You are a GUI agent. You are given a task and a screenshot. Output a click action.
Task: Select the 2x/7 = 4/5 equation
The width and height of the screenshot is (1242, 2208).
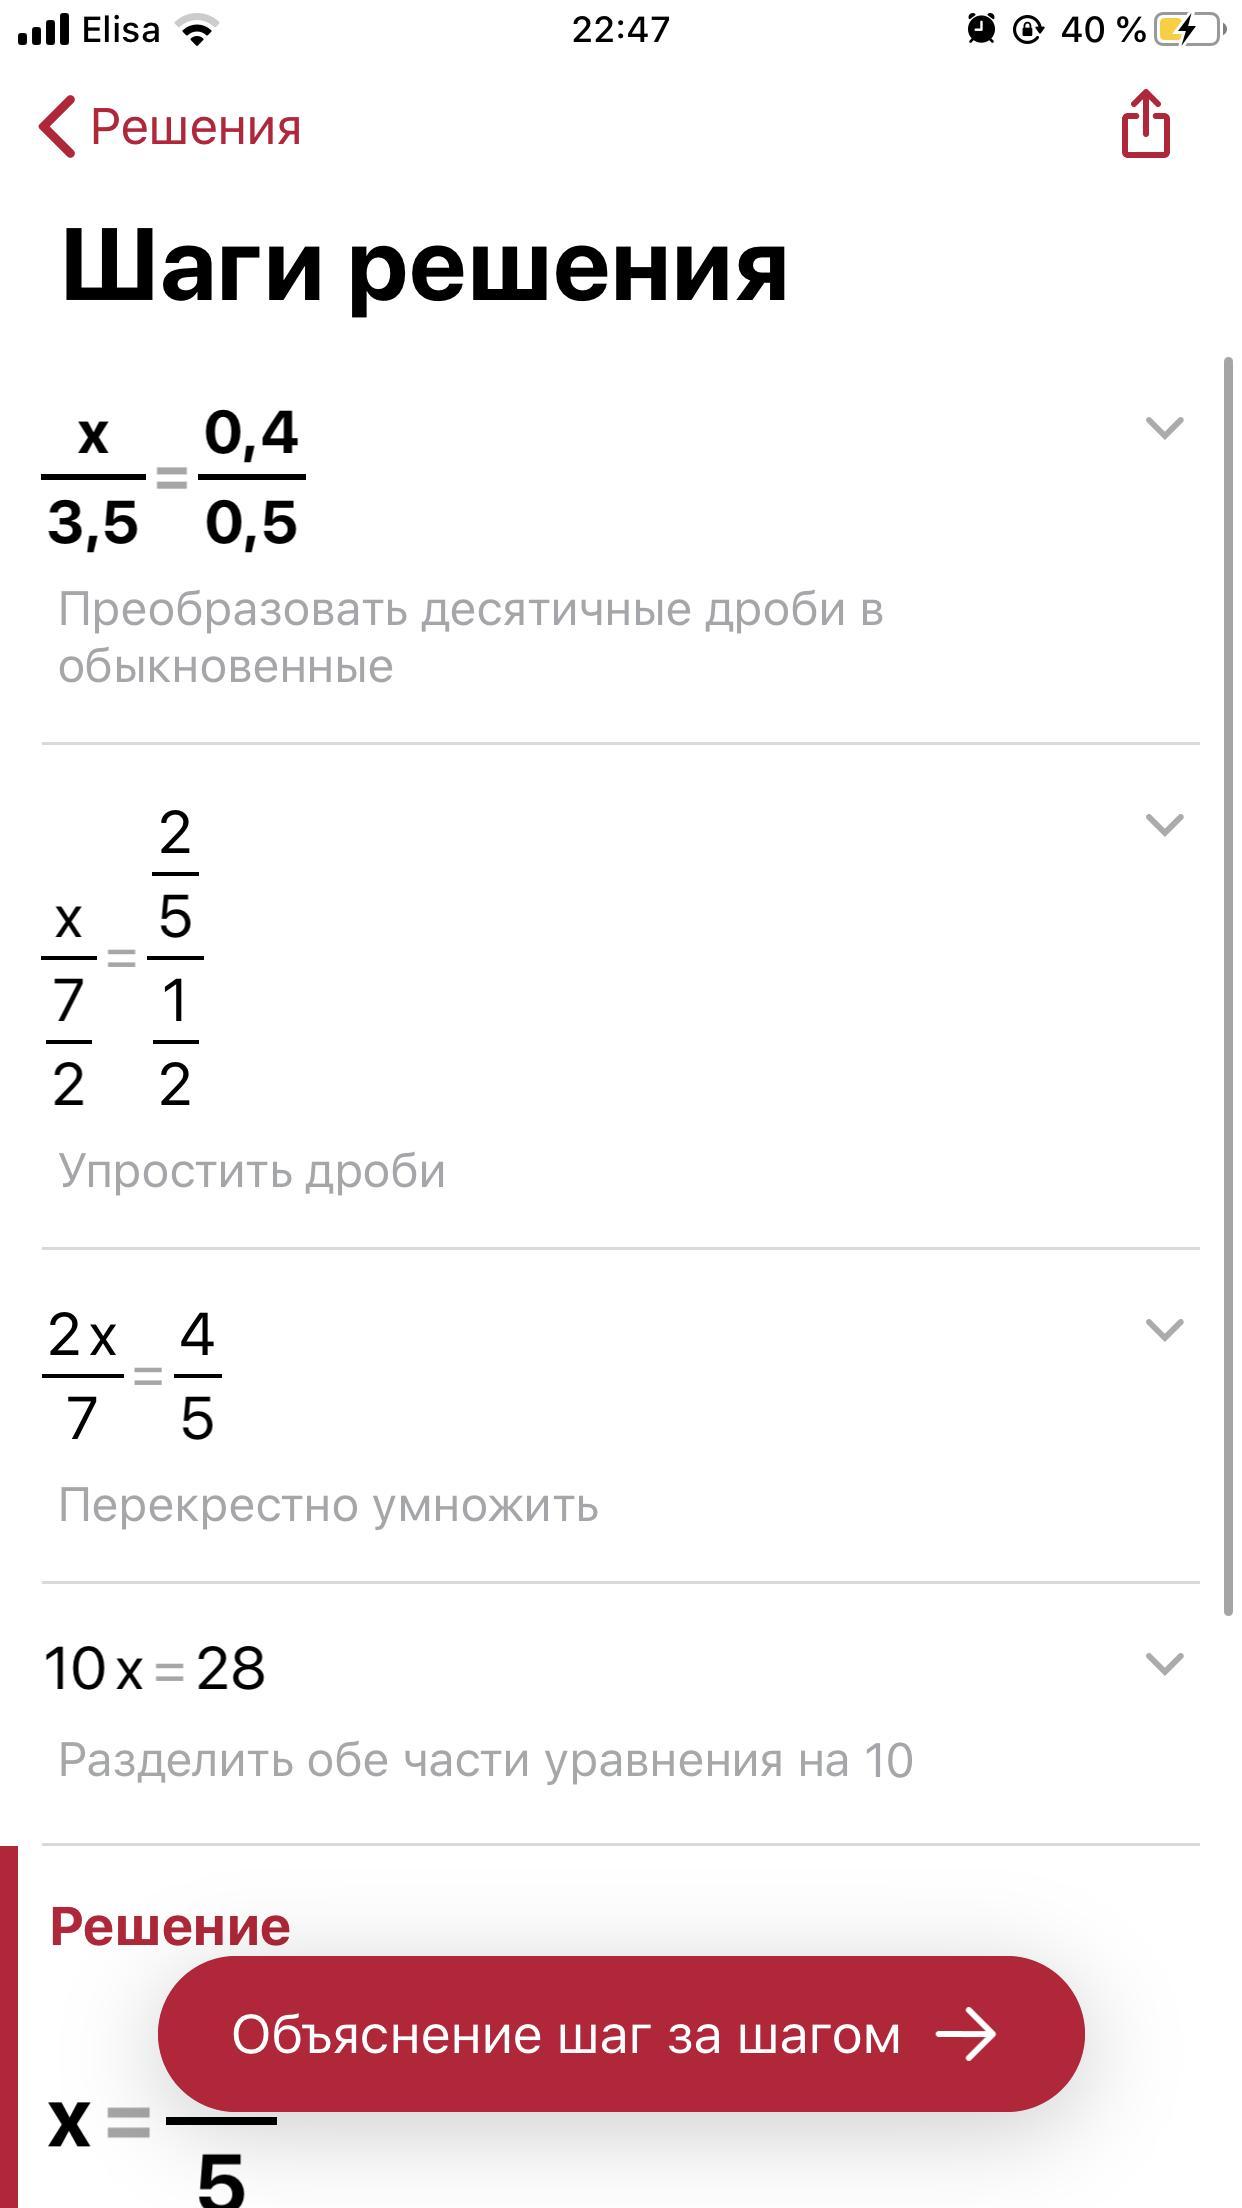132,1376
